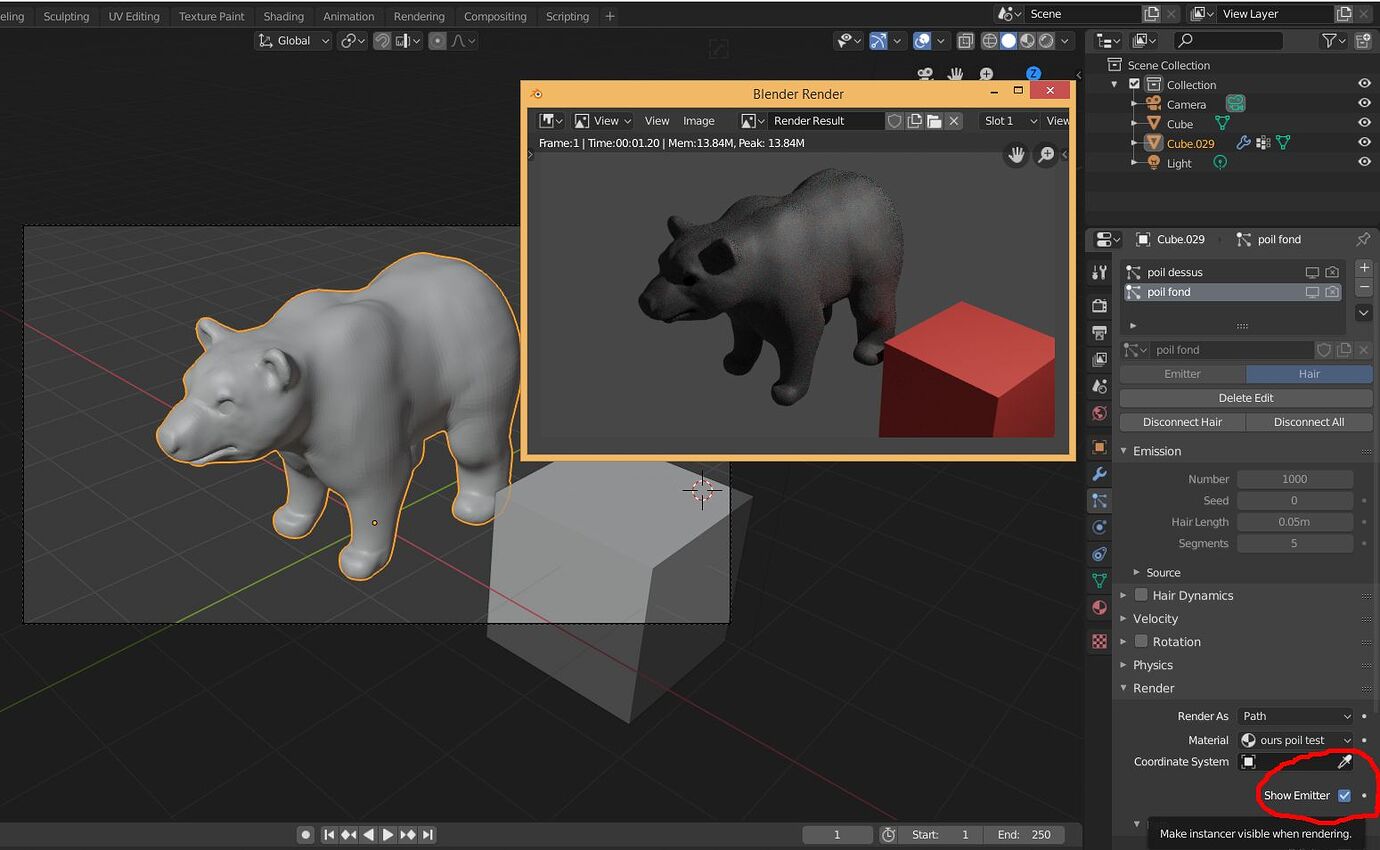The height and width of the screenshot is (850, 1380).
Task: Select the Emitter particle type button
Action: 1182,374
